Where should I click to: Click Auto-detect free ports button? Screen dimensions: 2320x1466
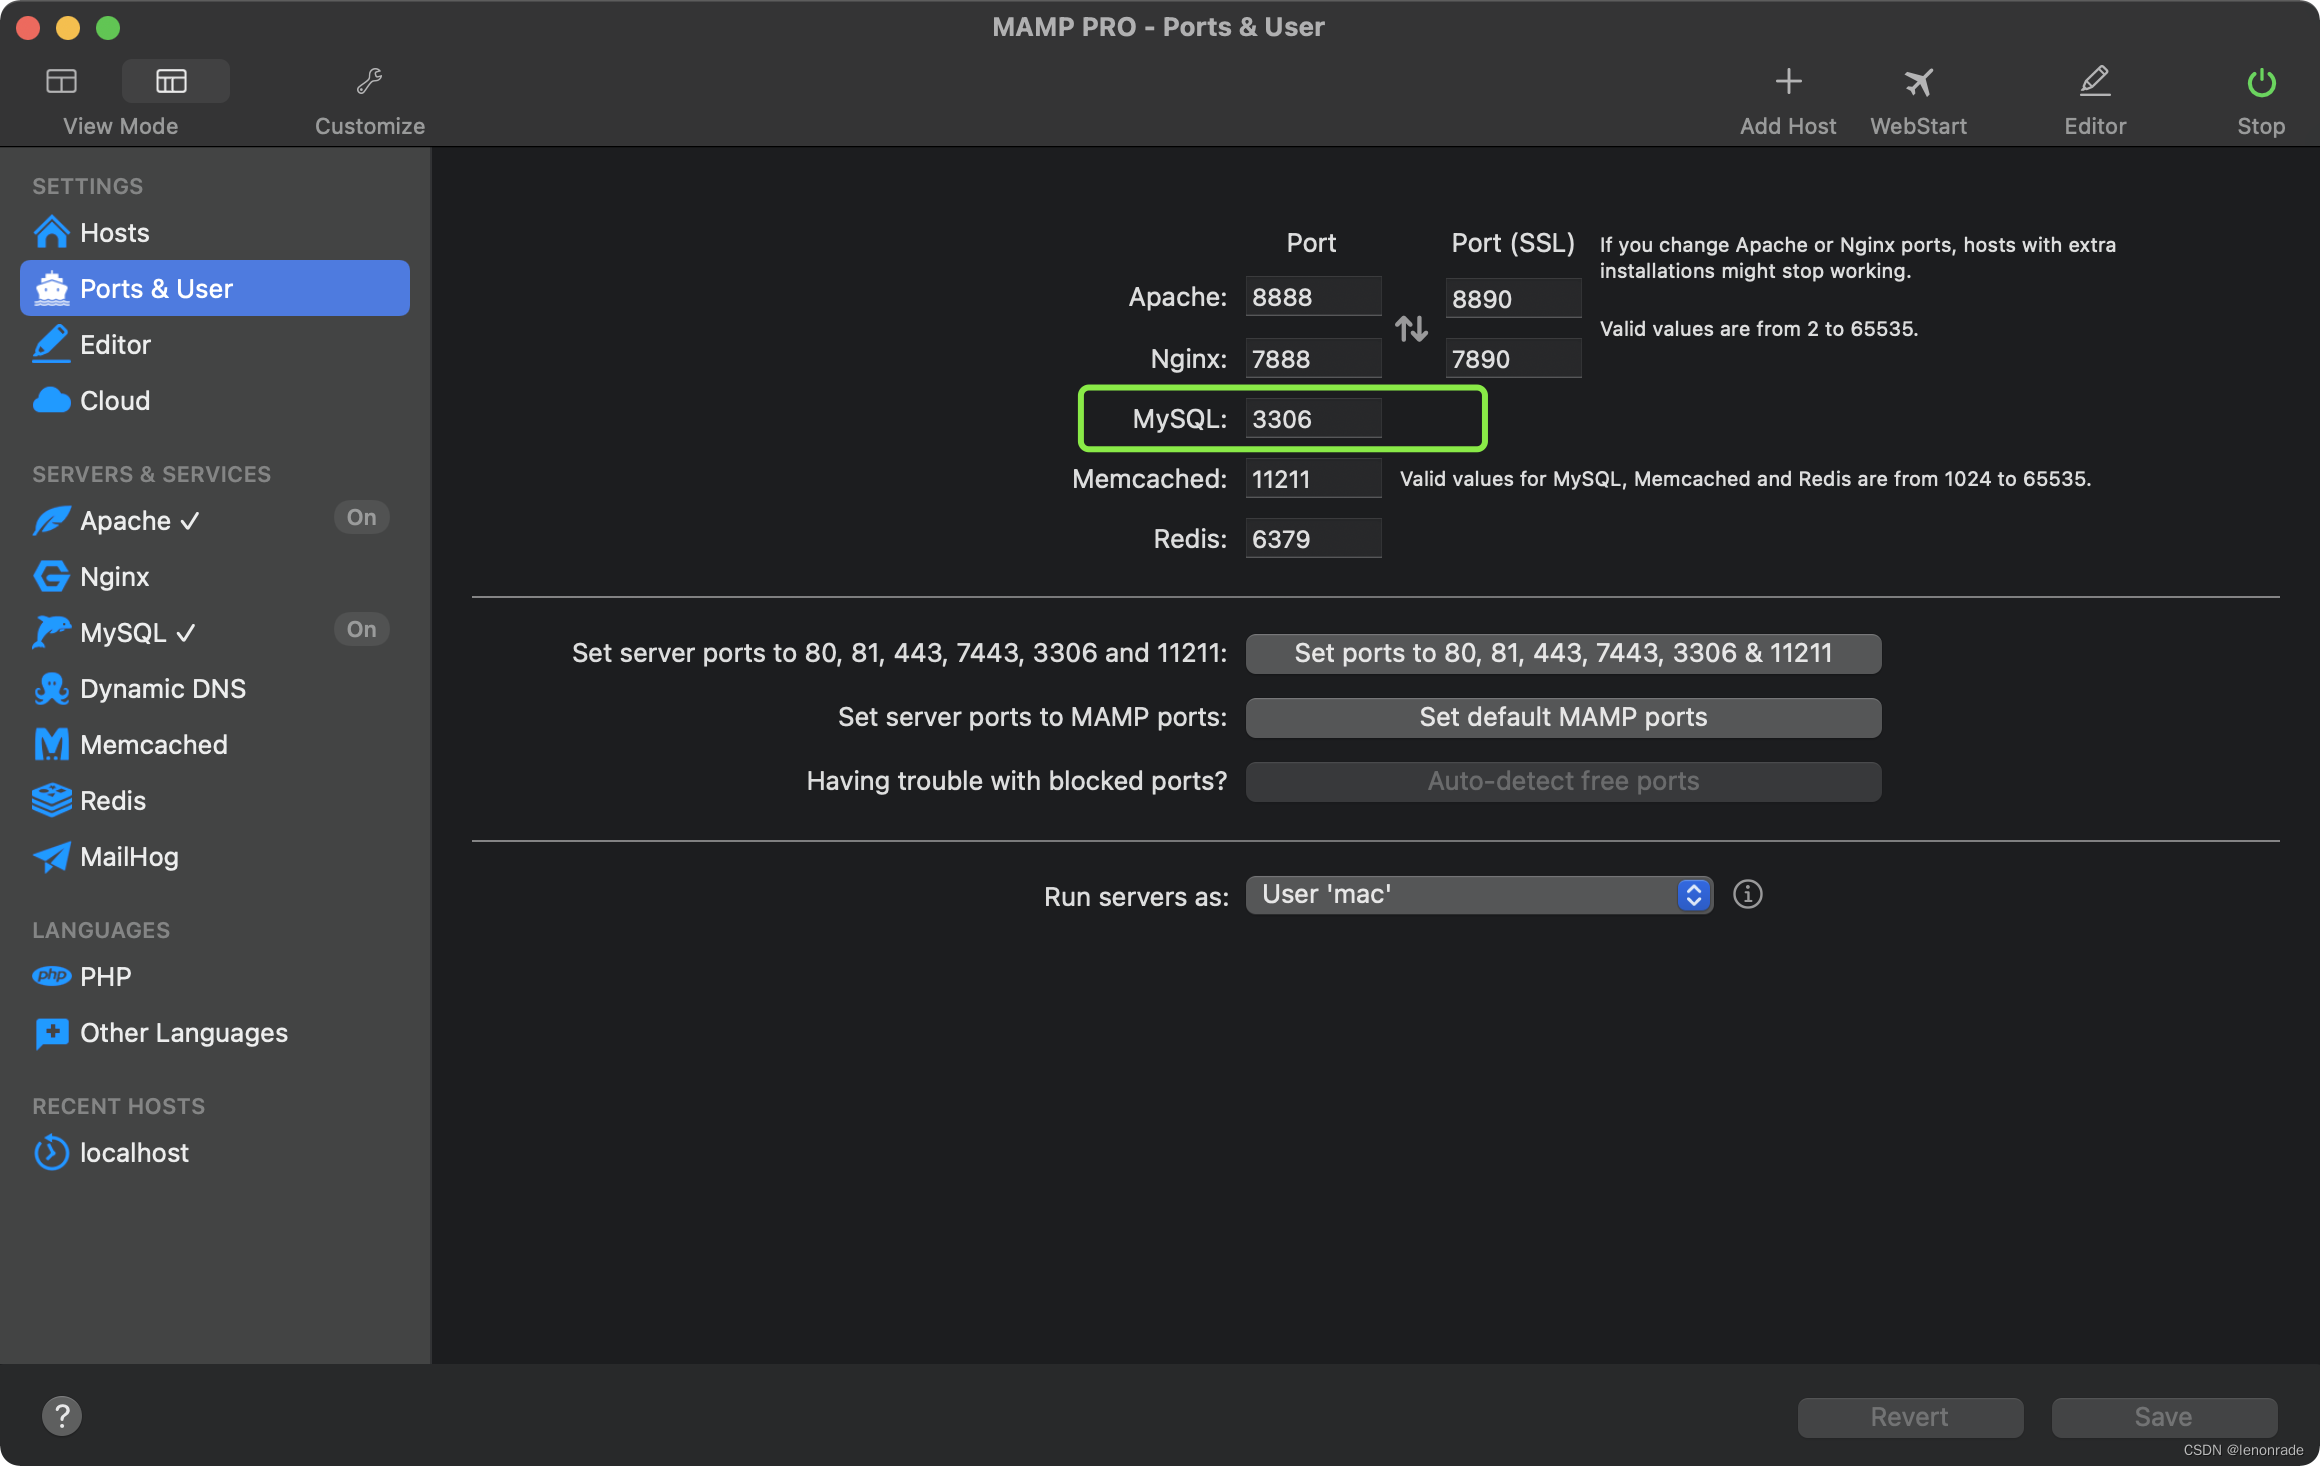1563,781
